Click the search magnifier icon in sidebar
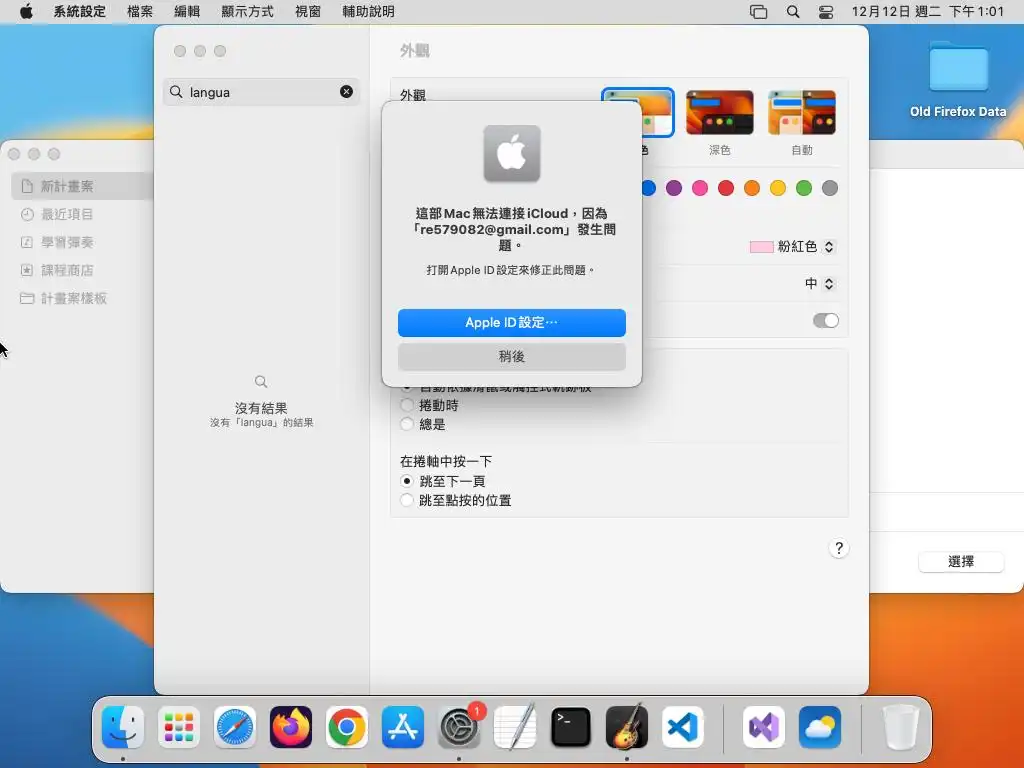Screen dimensions: 1024x768 pyautogui.click(x=176, y=92)
